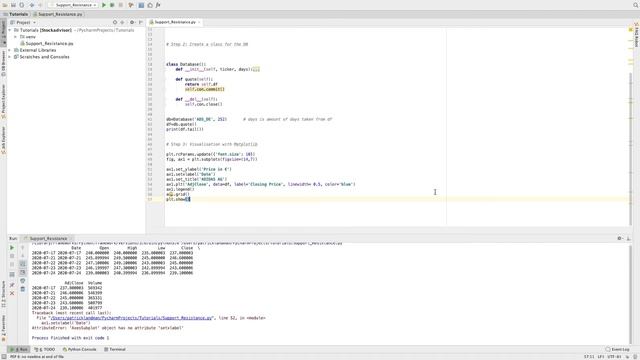Open the Terminal tab

click(115, 349)
